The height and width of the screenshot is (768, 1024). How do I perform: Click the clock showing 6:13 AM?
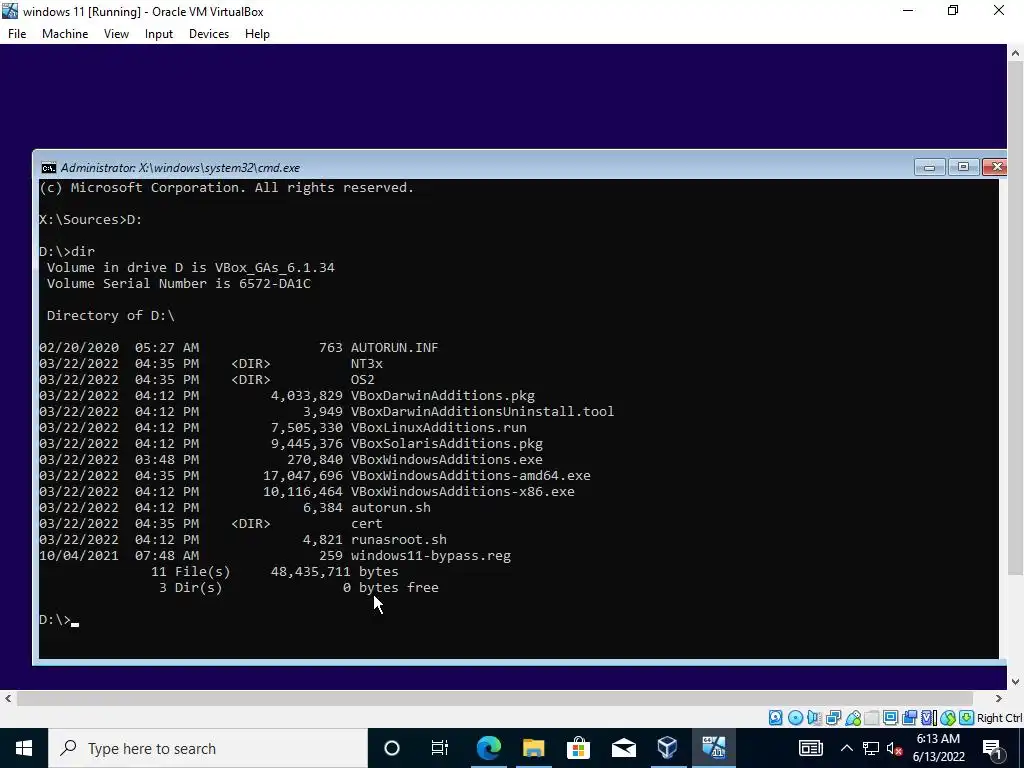pos(938,739)
